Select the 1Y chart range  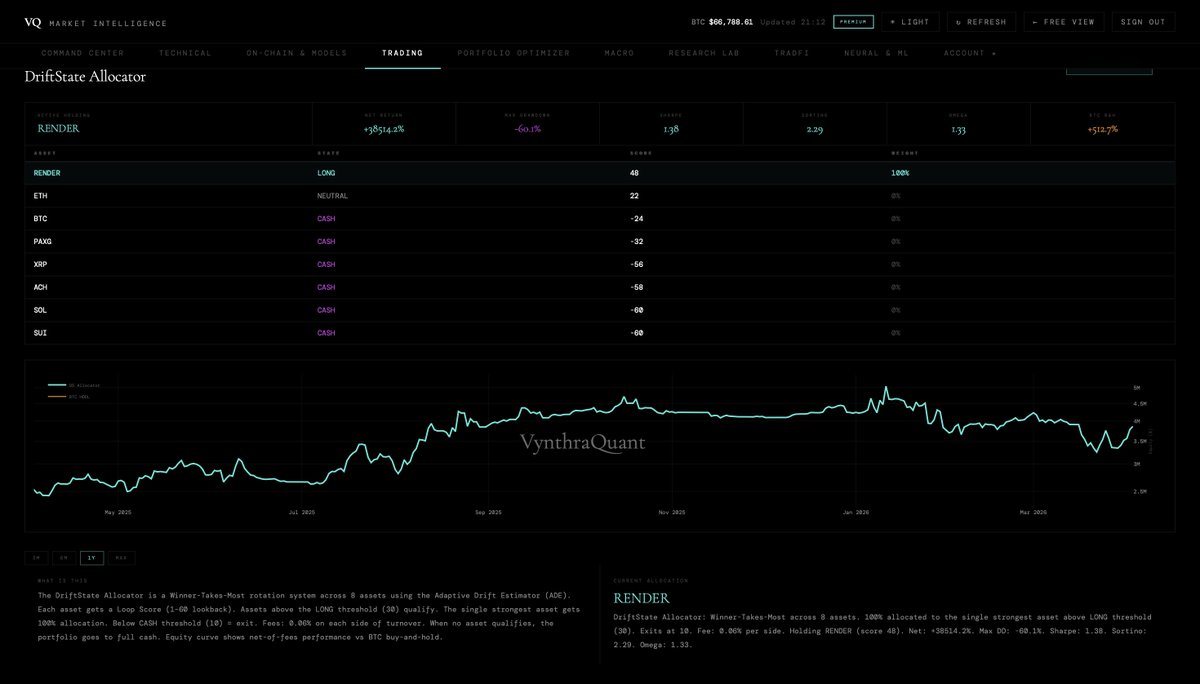tap(92, 559)
